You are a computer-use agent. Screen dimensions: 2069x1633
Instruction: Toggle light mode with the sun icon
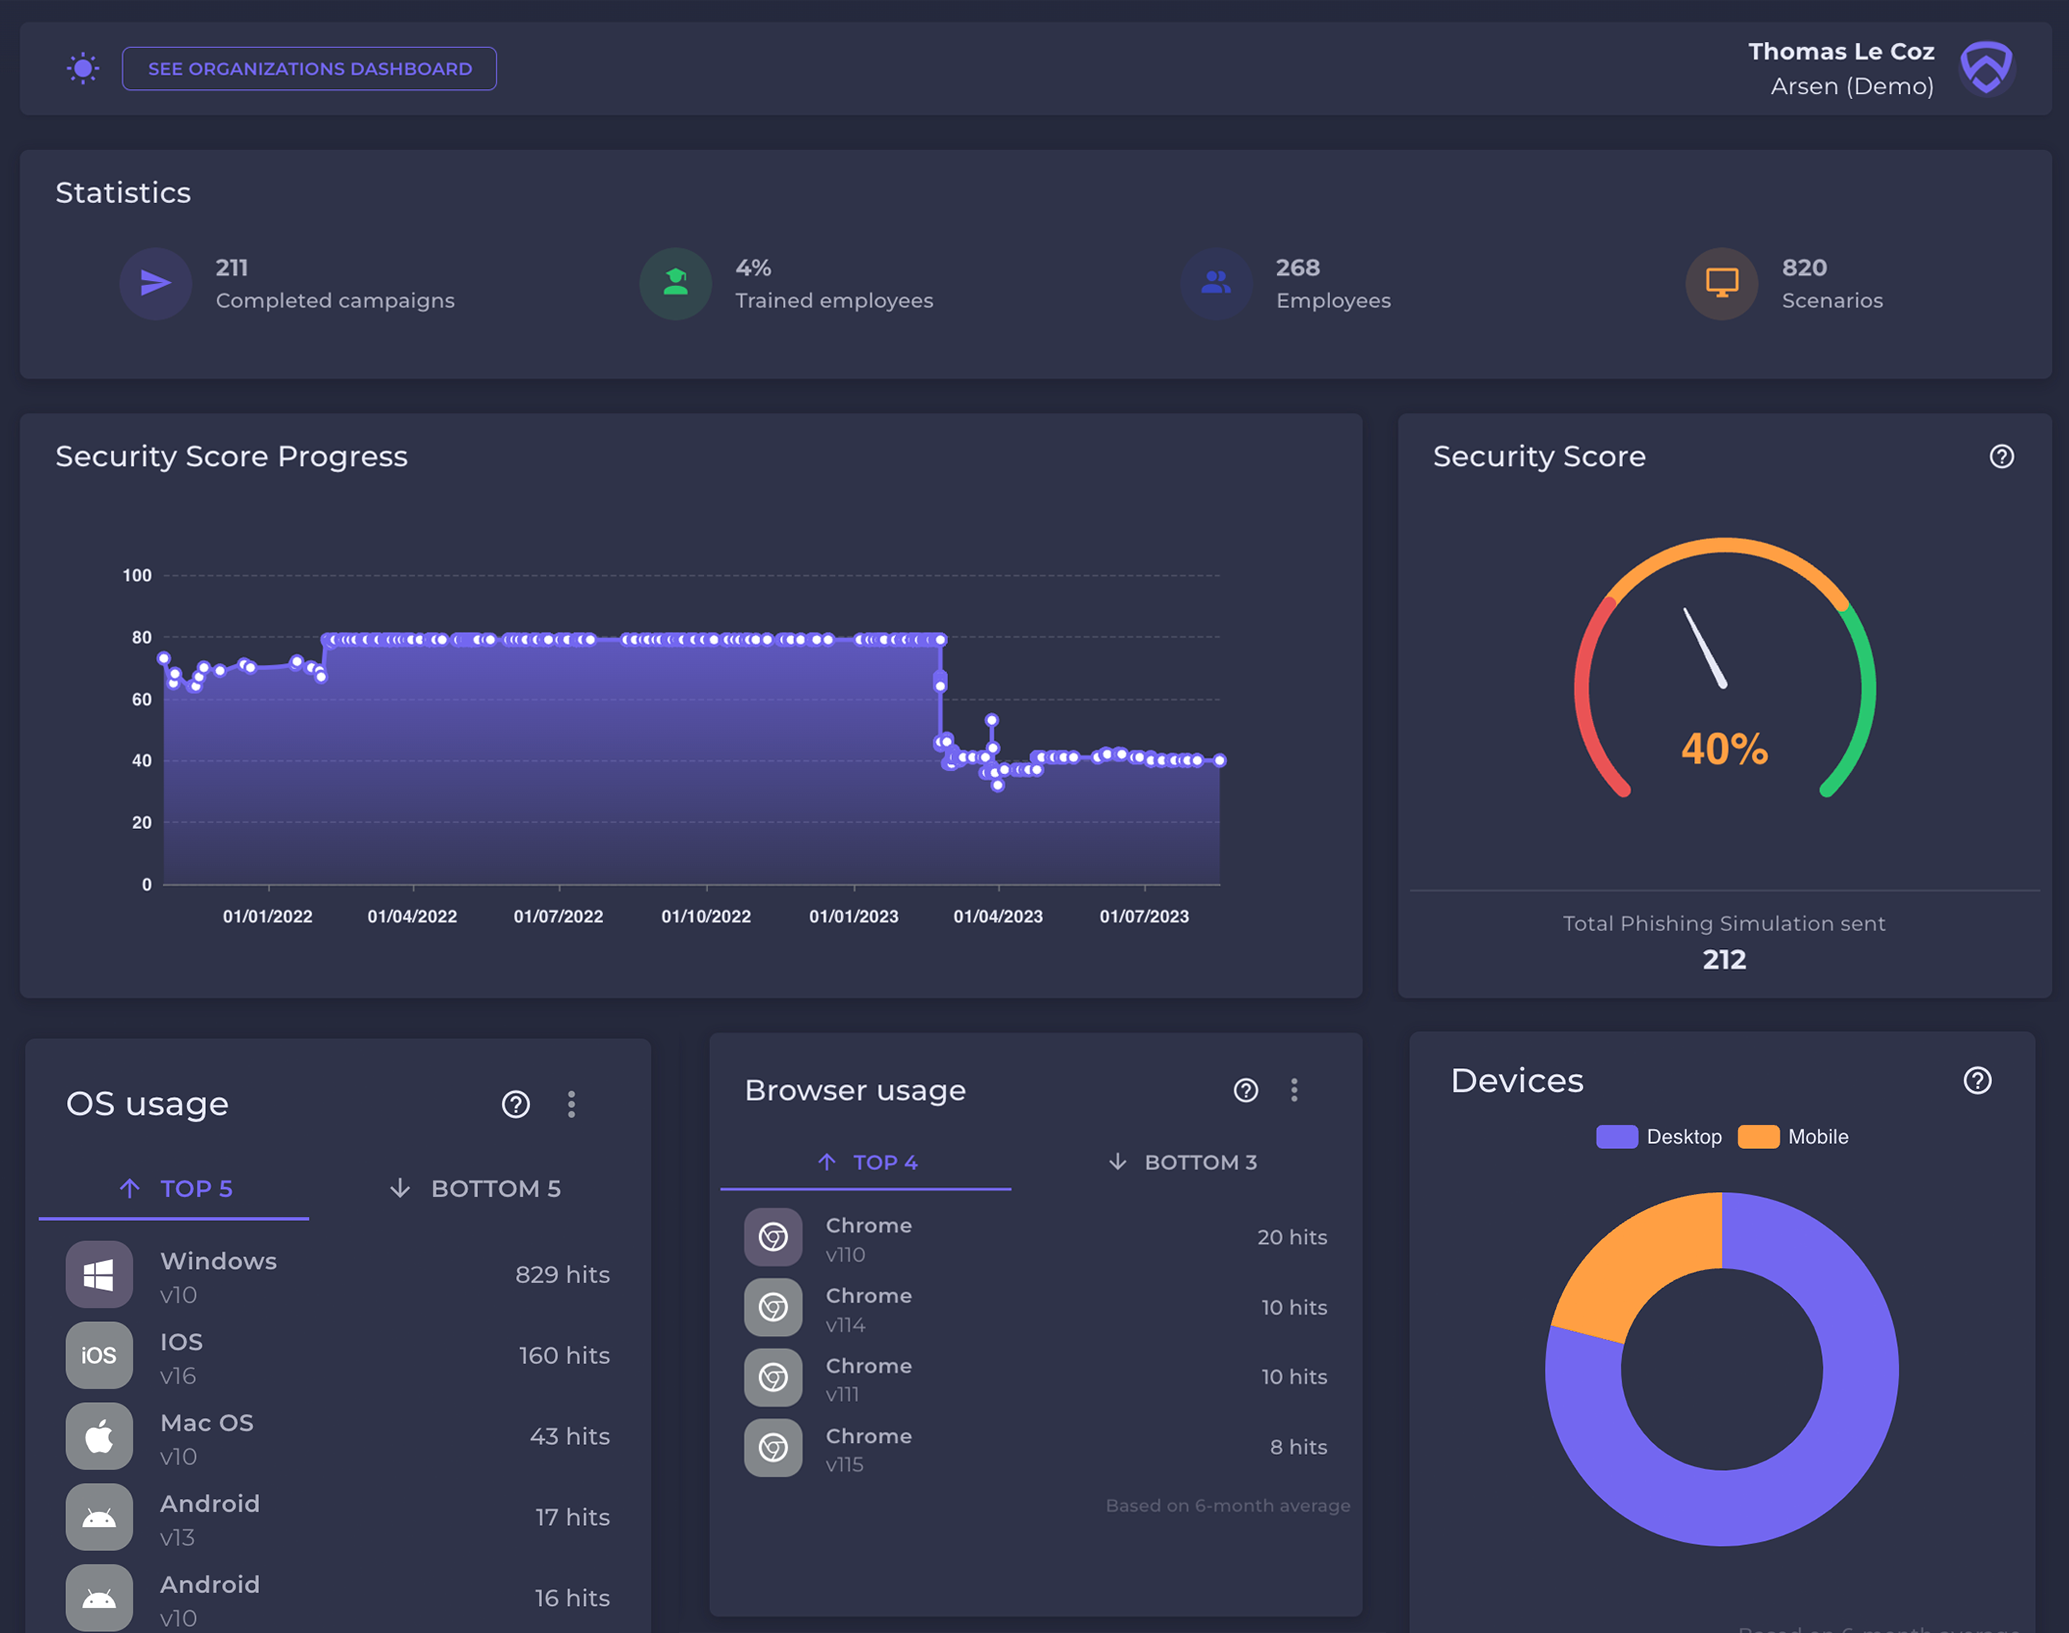[x=83, y=69]
